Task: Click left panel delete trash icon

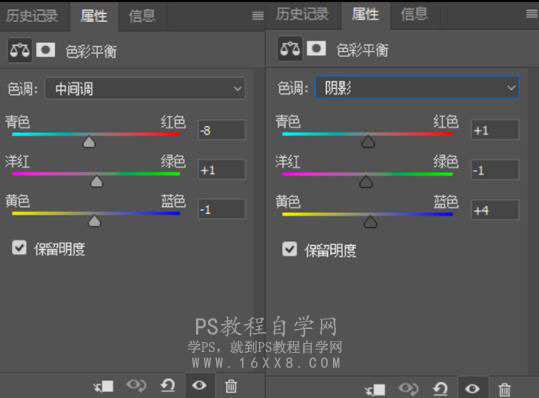Action: coord(231,386)
